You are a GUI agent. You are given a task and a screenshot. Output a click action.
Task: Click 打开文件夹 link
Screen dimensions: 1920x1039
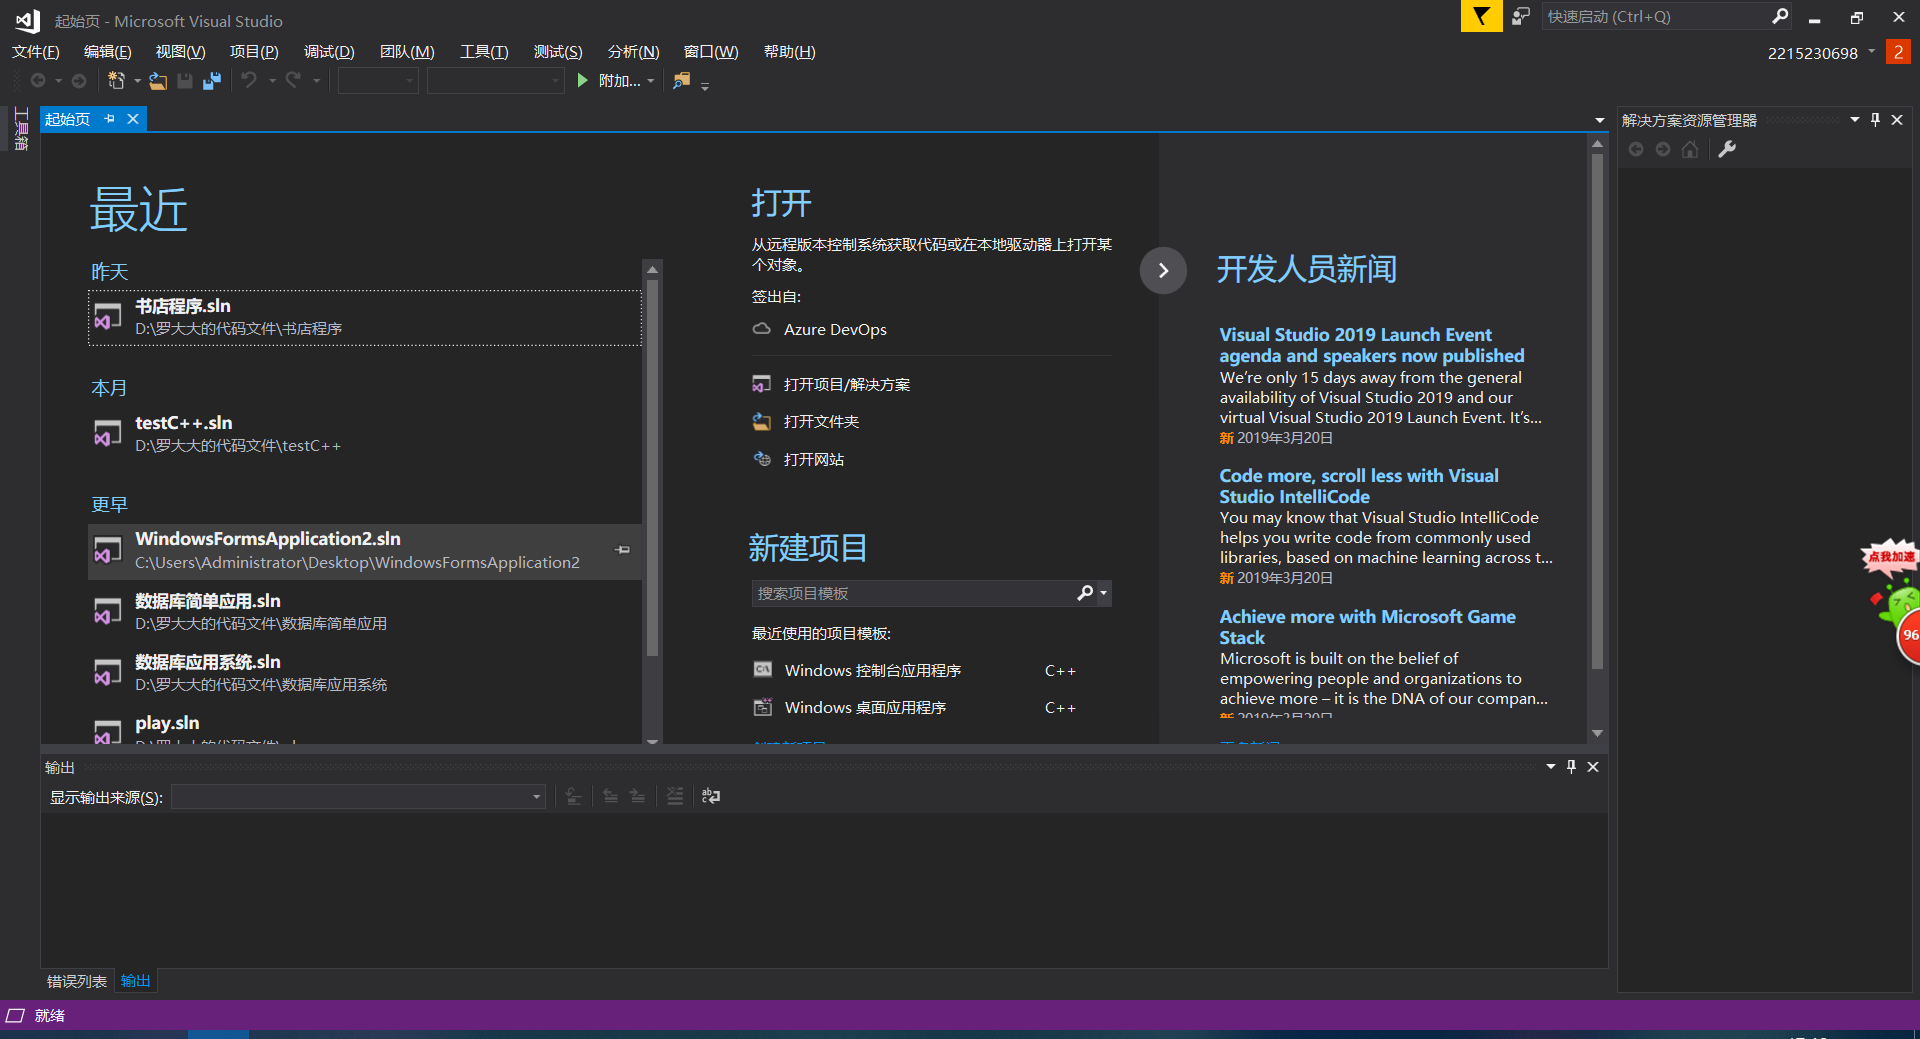pos(821,422)
